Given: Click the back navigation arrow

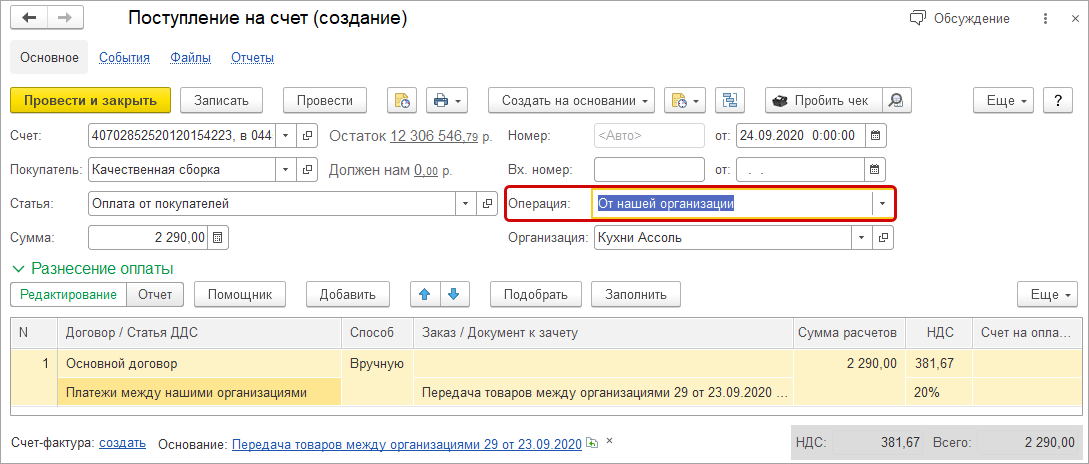Looking at the screenshot, I should [x=30, y=19].
